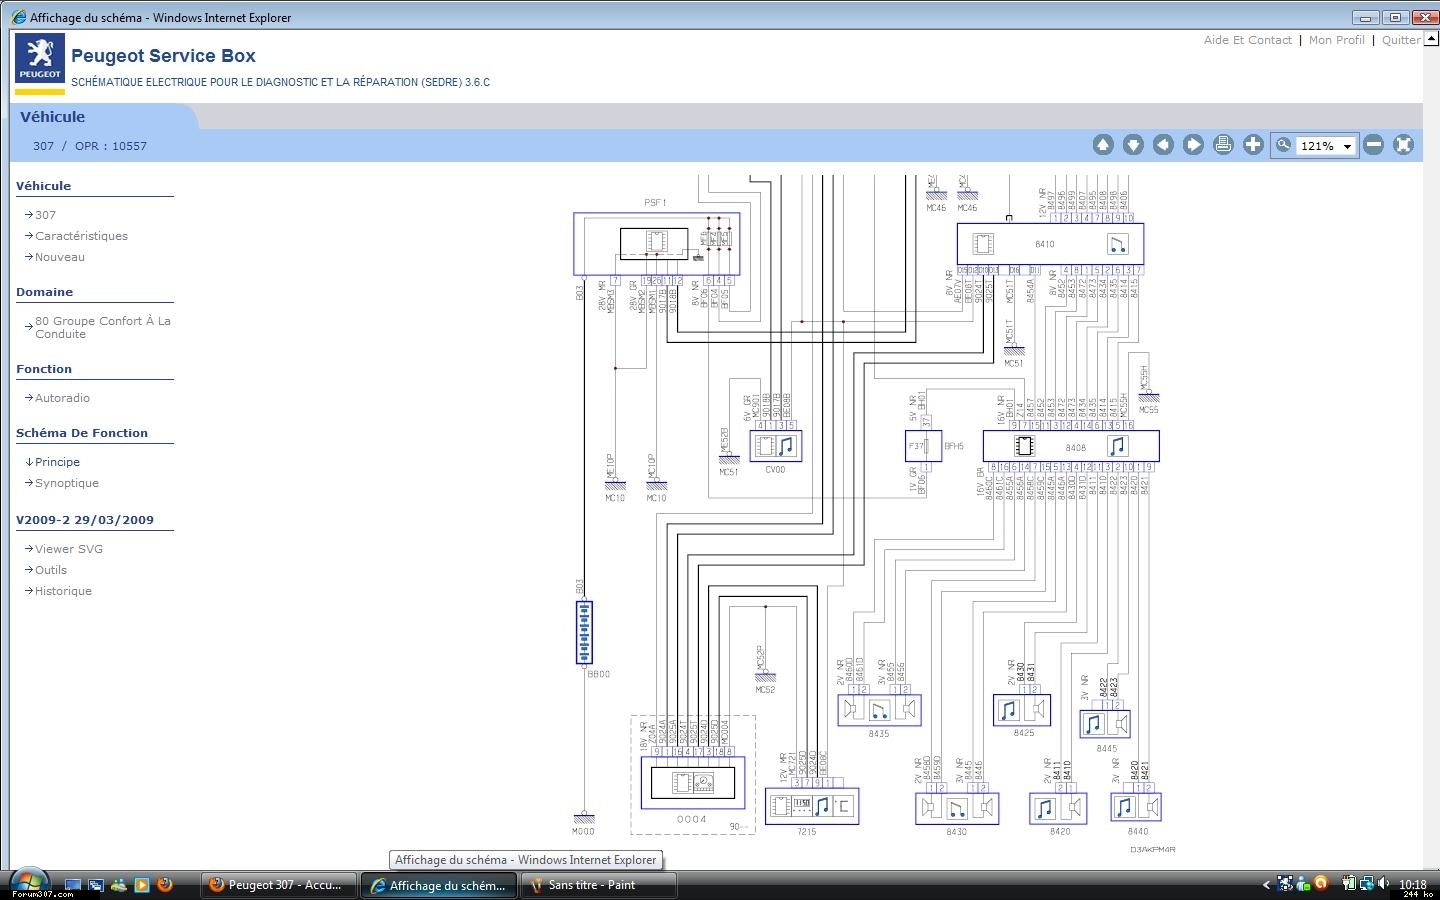Pan the schematic left with the left arrow

pyautogui.click(x=1163, y=145)
